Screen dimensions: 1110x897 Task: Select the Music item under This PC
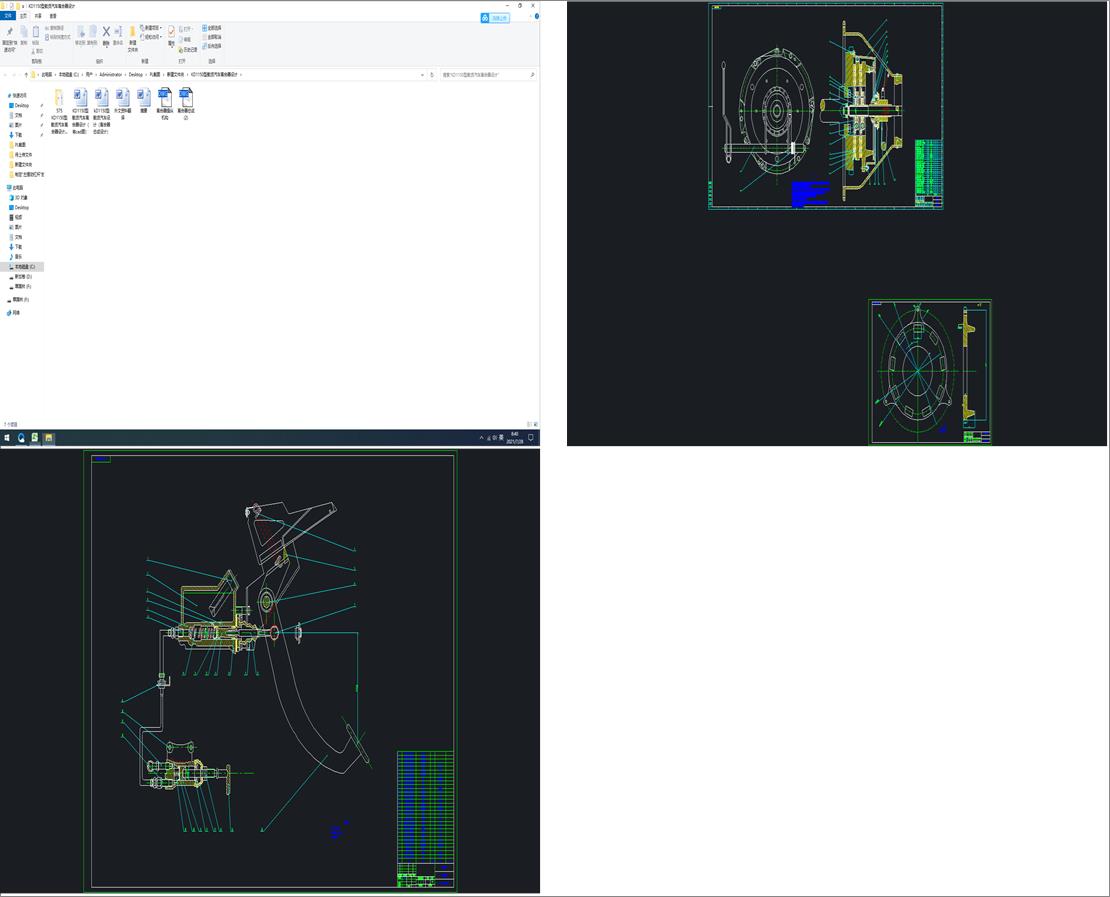(x=18, y=257)
